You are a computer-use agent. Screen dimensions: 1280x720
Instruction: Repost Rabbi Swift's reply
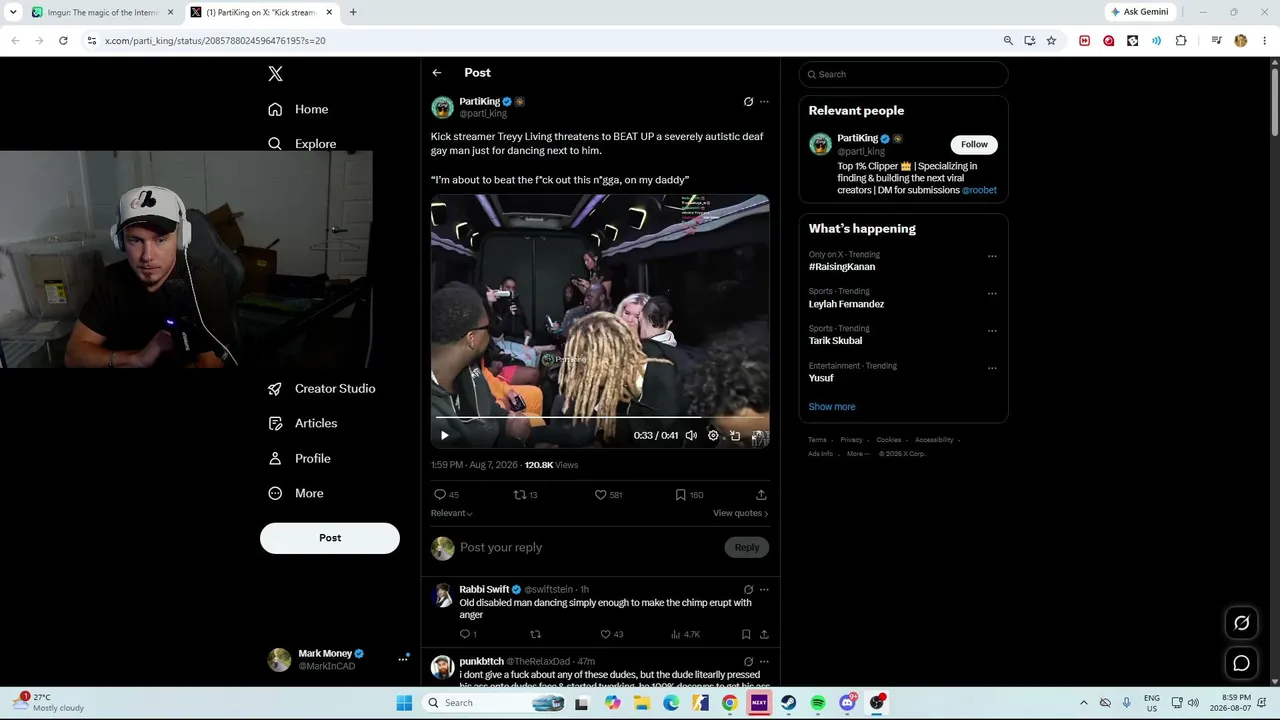pos(535,635)
